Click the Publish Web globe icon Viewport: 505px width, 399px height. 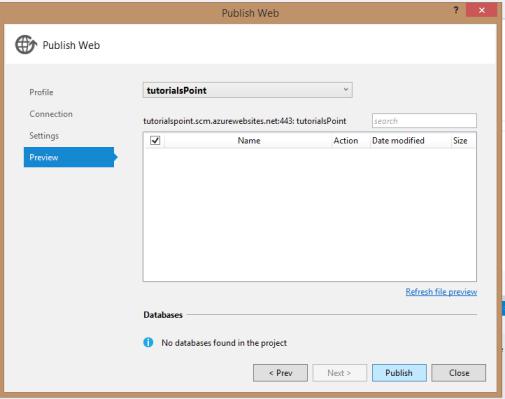26,44
